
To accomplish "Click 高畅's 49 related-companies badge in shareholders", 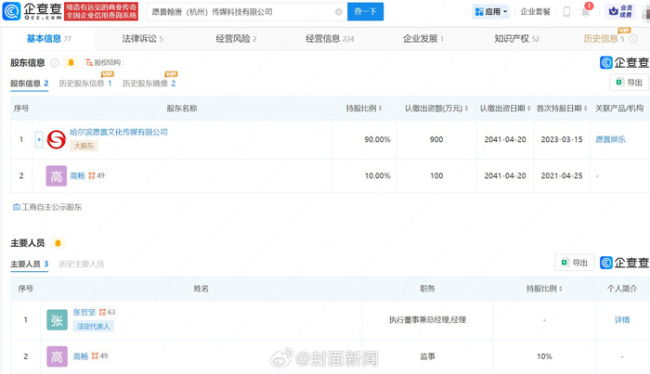I will pyautogui.click(x=96, y=176).
